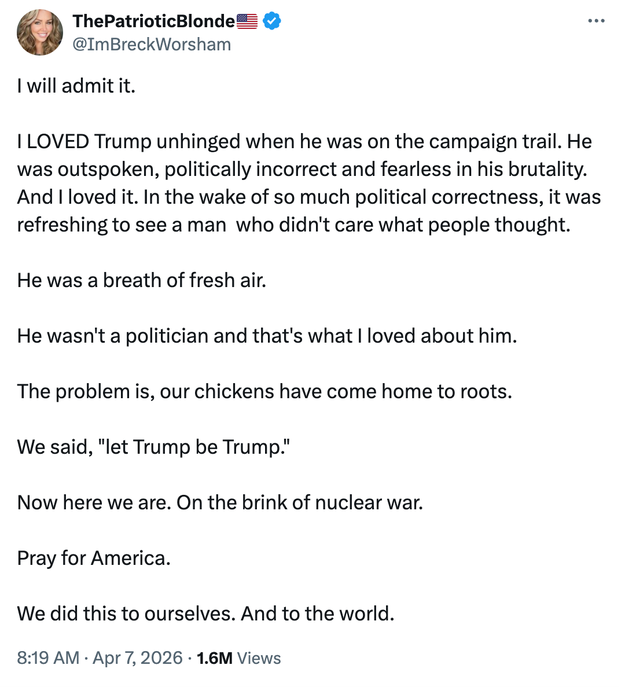Click the ThePatrioticBlonde display name

[x=154, y=22]
